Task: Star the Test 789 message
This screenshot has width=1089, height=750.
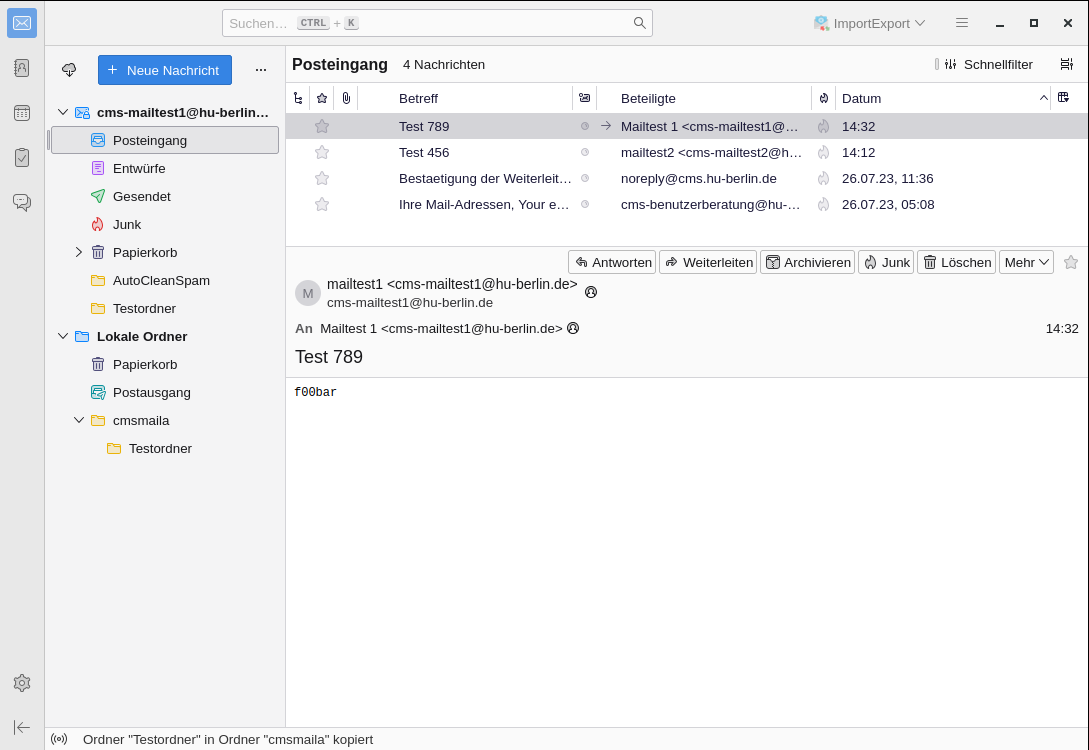Action: pos(322,126)
